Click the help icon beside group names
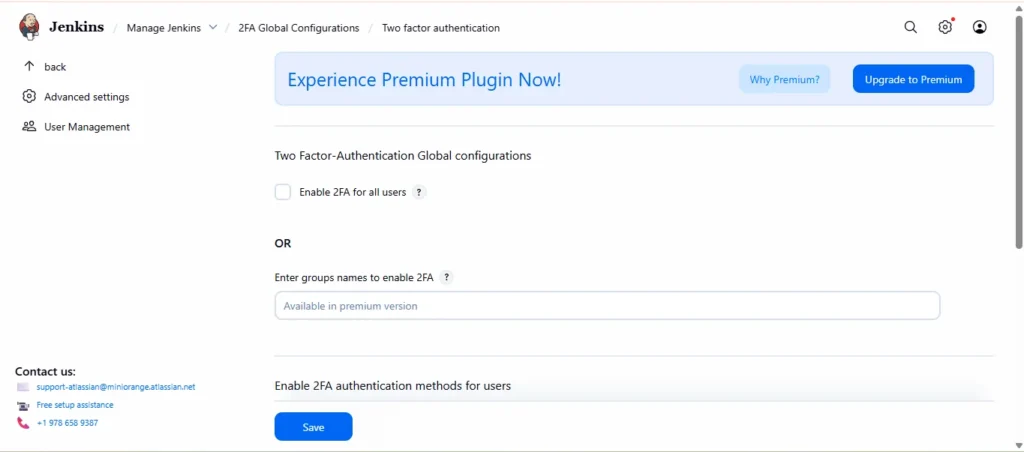The height and width of the screenshot is (452, 1024). click(x=446, y=277)
